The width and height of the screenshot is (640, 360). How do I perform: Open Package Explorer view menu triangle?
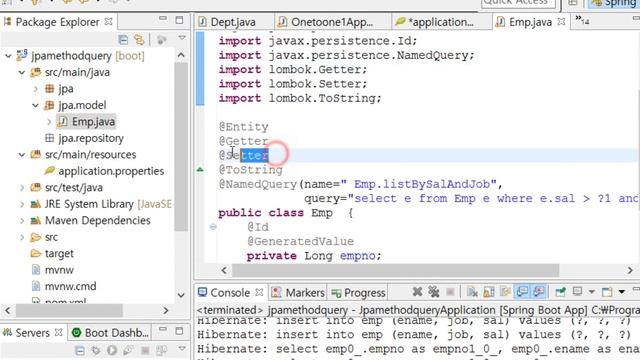[x=182, y=38]
